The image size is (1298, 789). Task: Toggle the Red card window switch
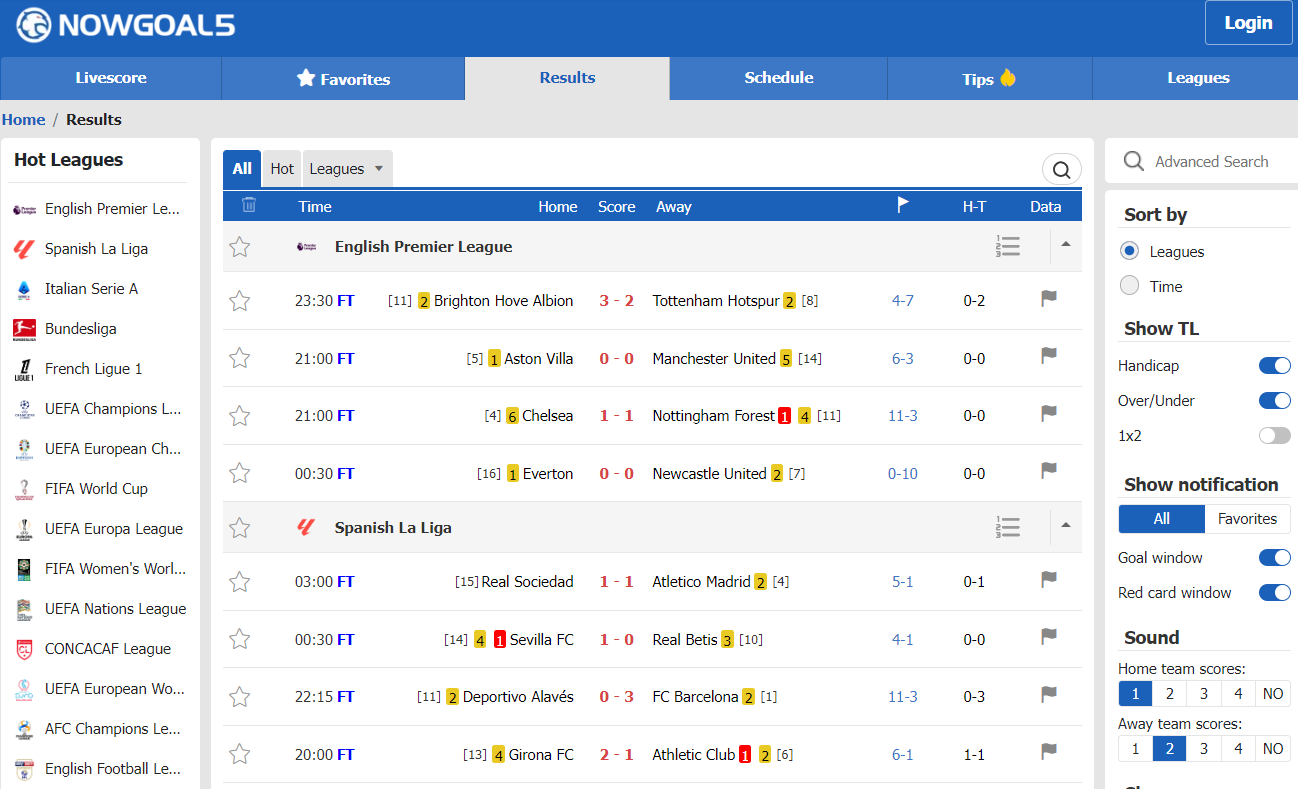(1274, 593)
